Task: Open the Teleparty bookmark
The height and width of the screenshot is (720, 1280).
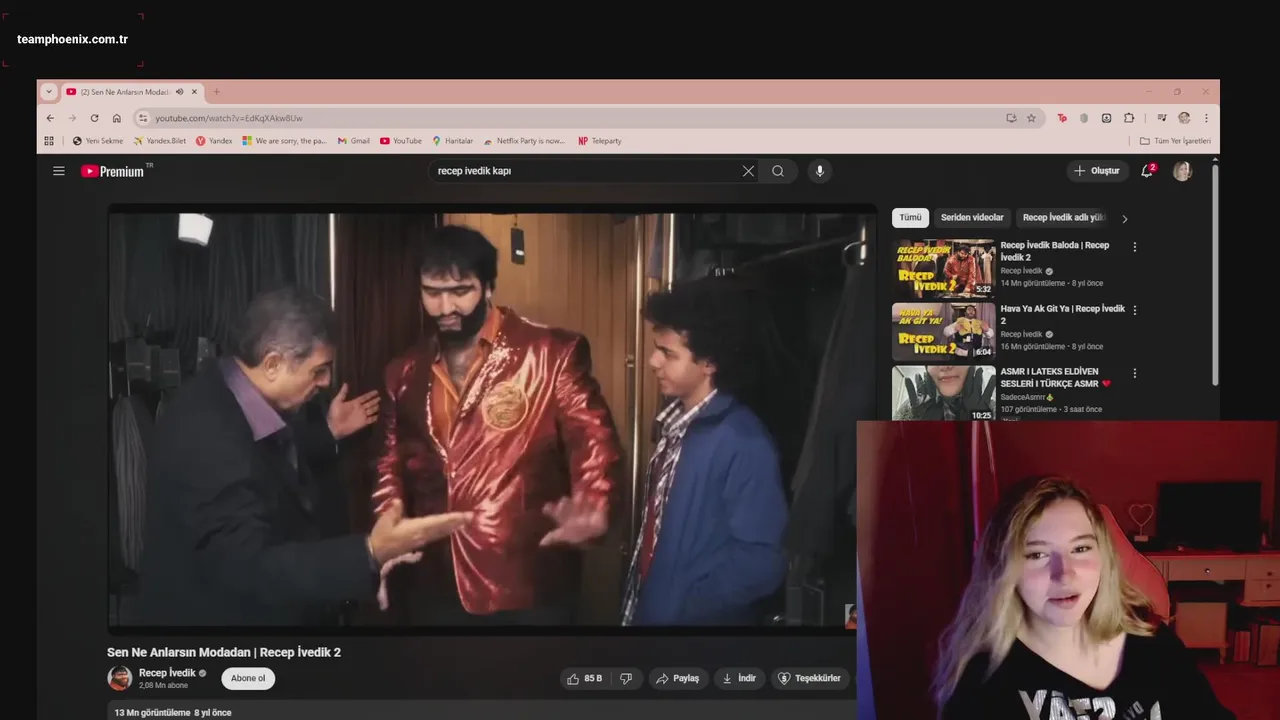Action: [x=600, y=141]
